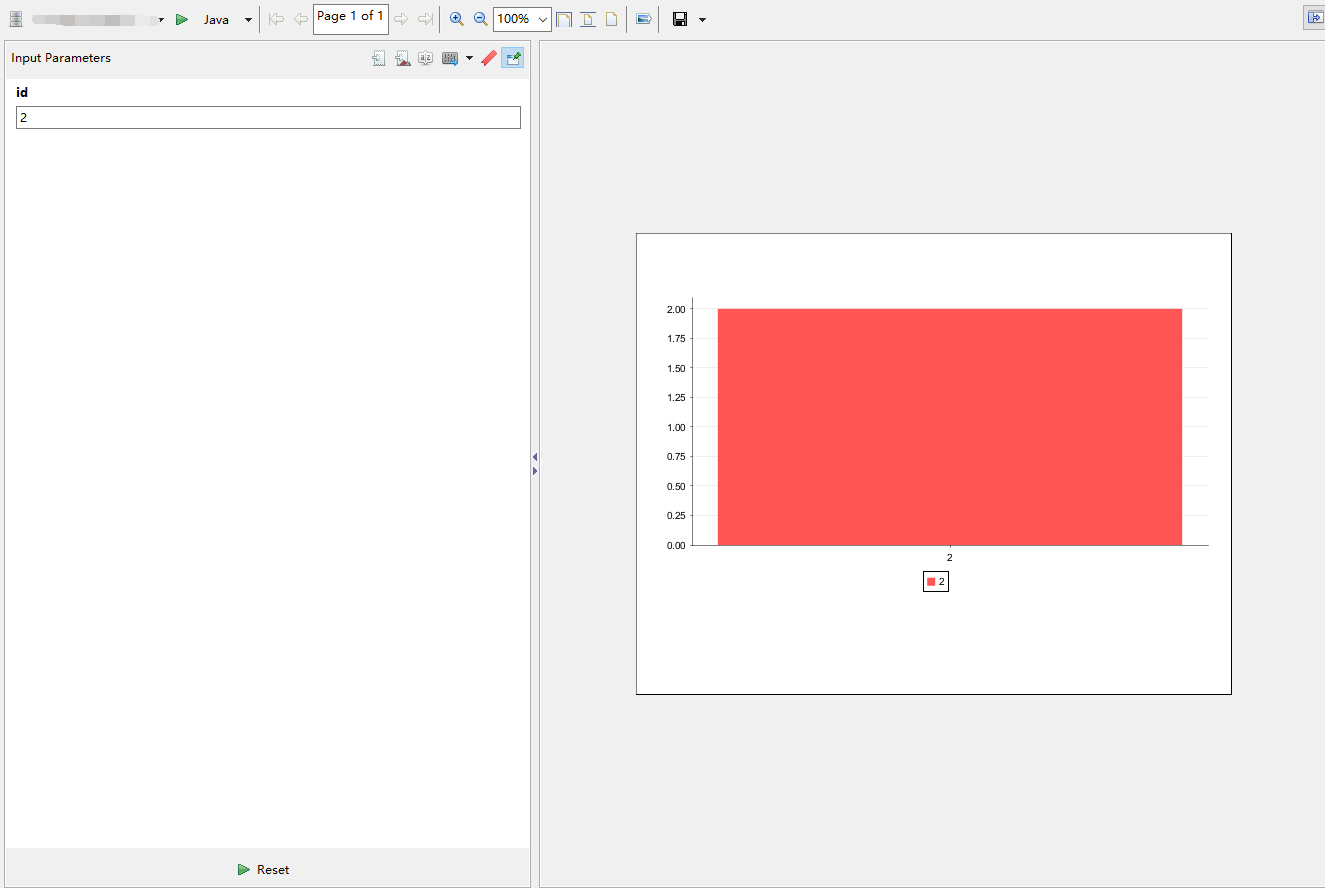Go to the previous page

300,19
